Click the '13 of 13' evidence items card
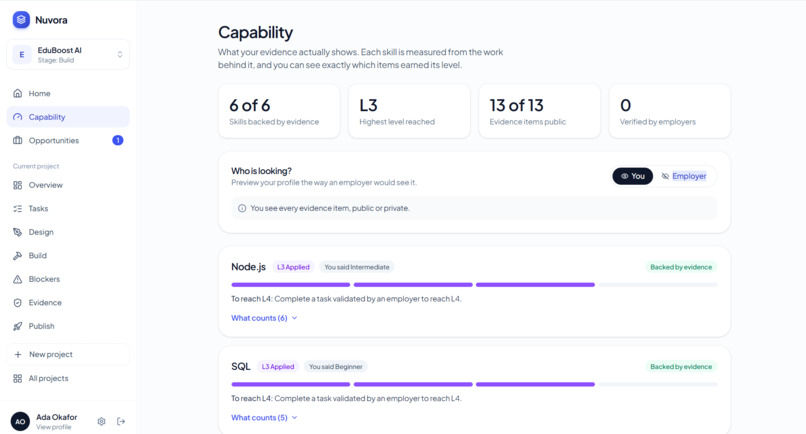The height and width of the screenshot is (434, 806). (539, 111)
